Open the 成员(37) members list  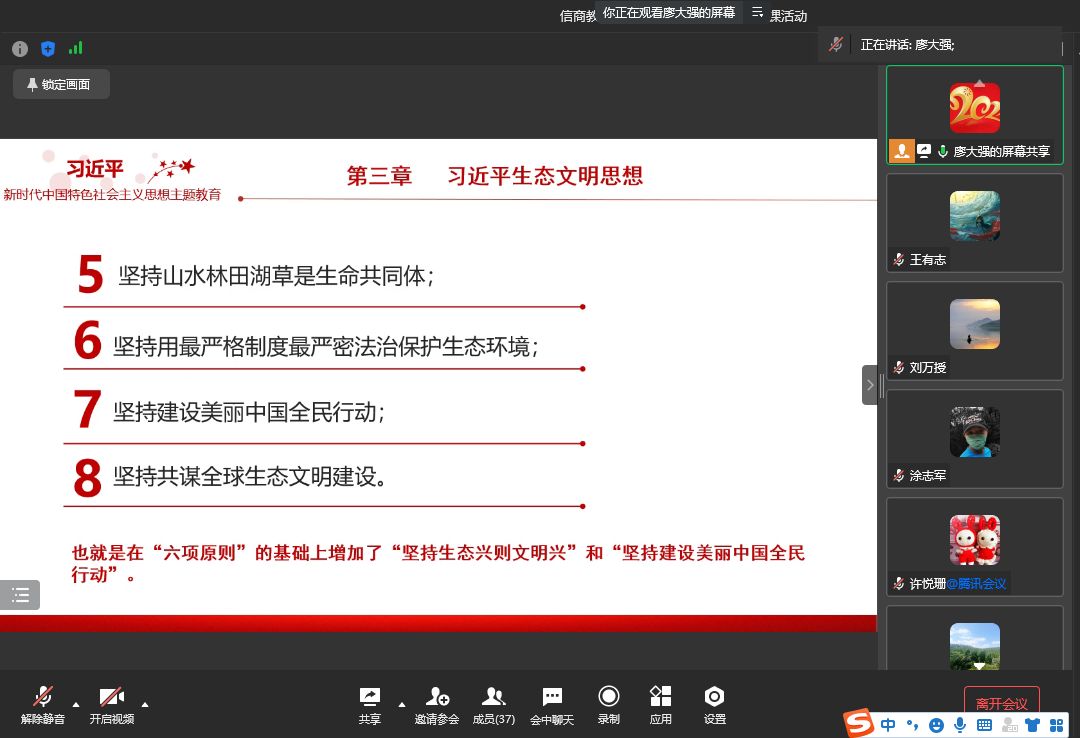pyautogui.click(x=493, y=705)
